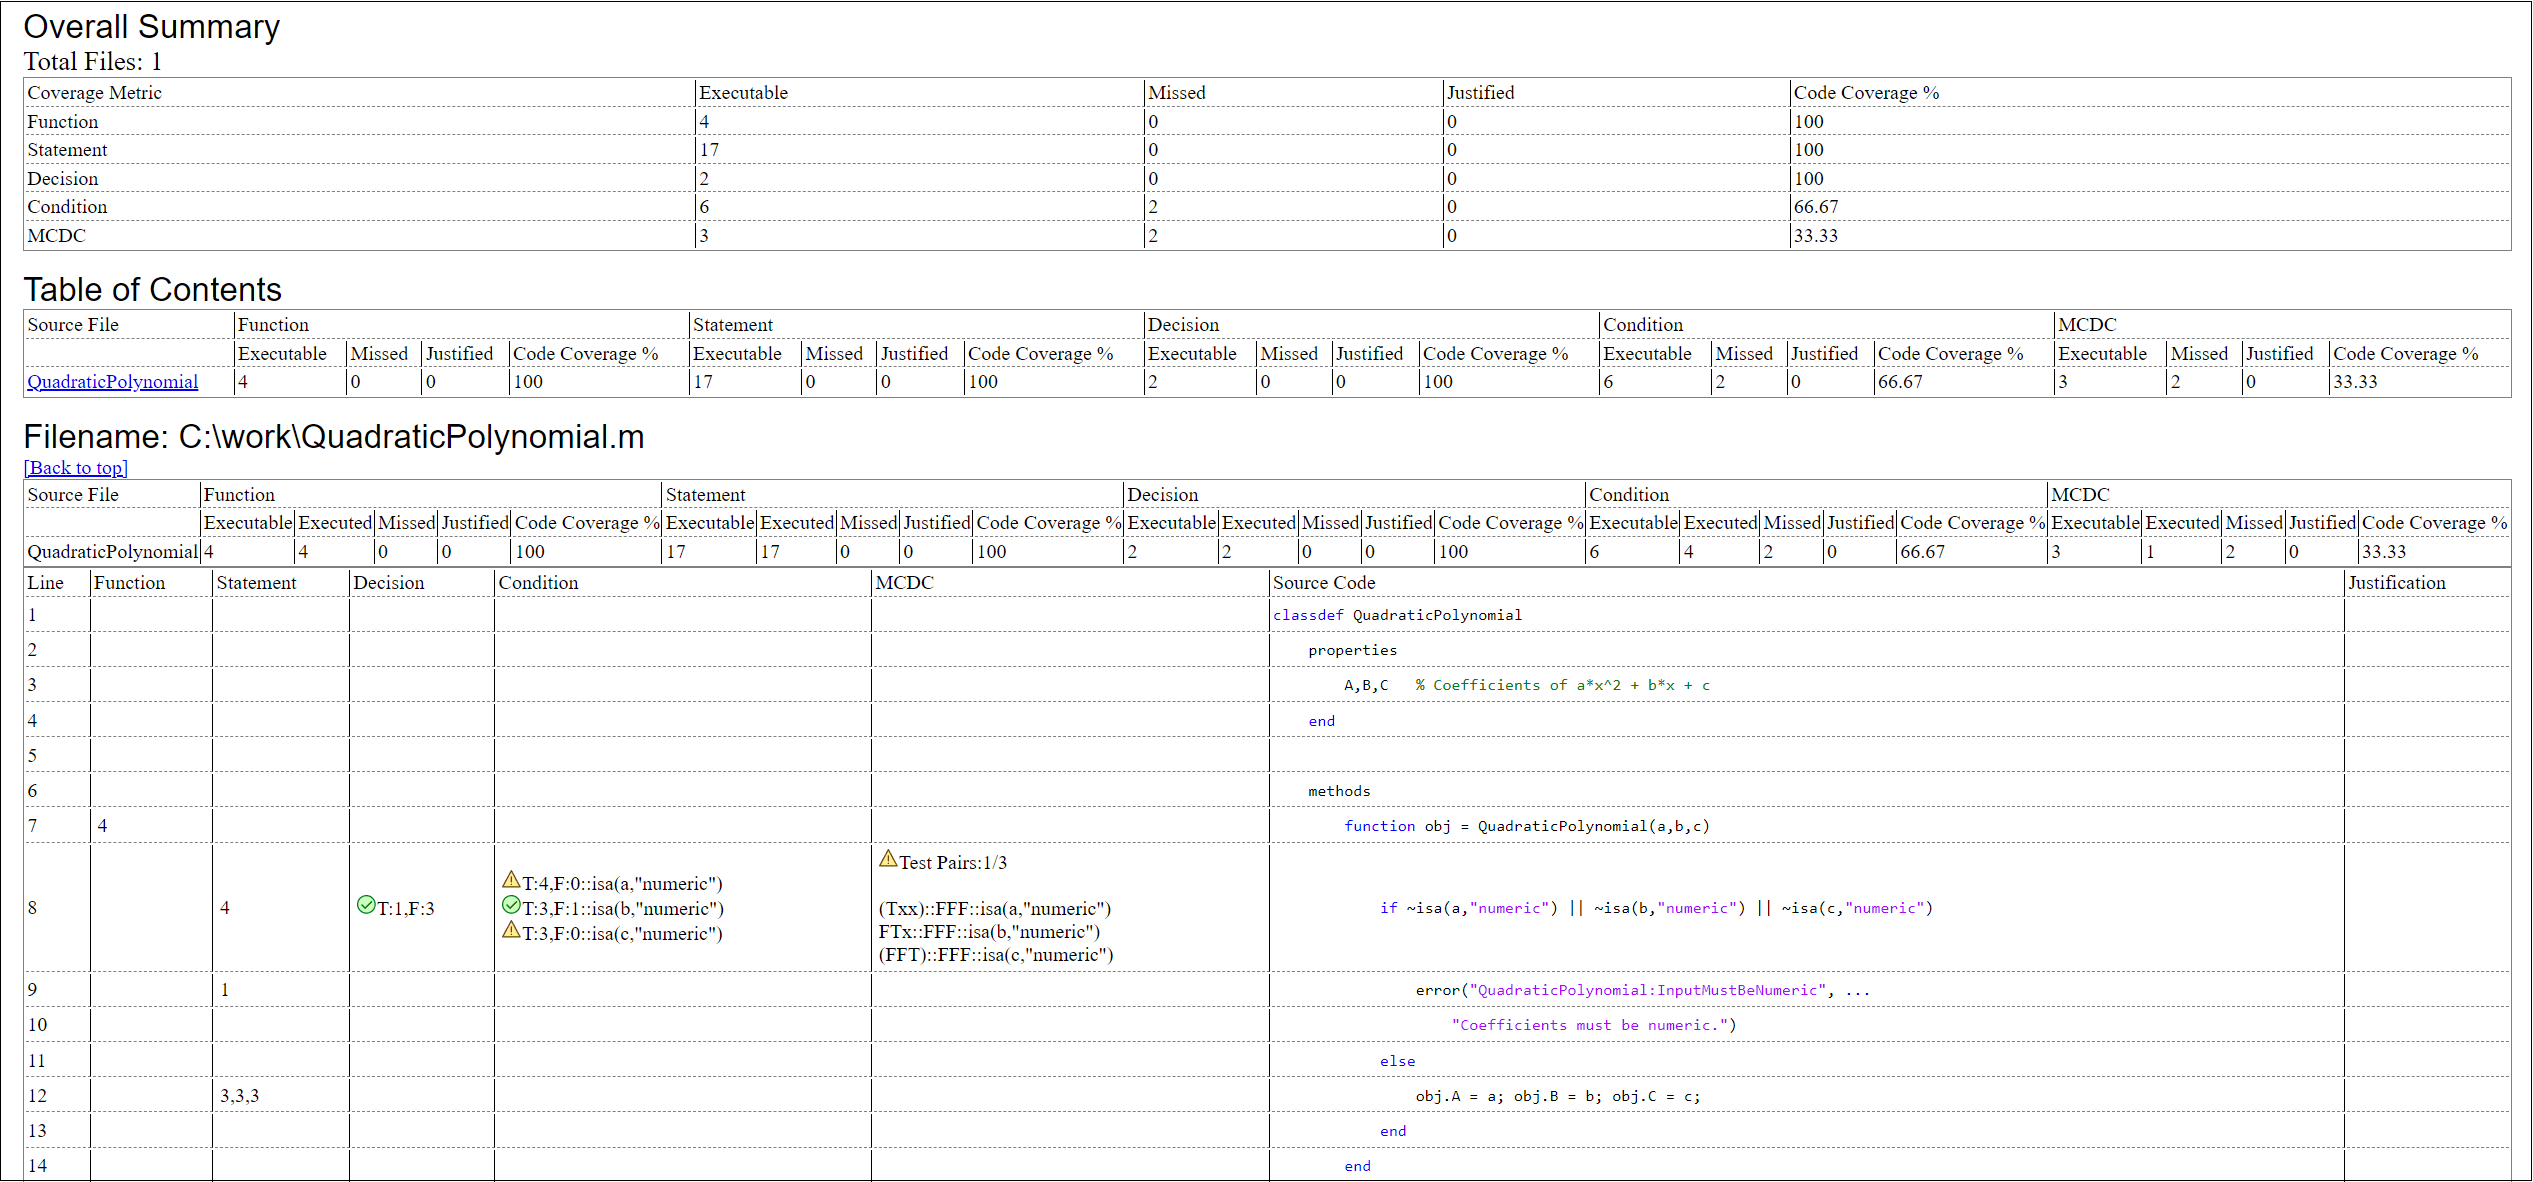The height and width of the screenshot is (1182, 2533).
Task: Click statement count 3,3,3 on line 12
Action: [240, 1096]
